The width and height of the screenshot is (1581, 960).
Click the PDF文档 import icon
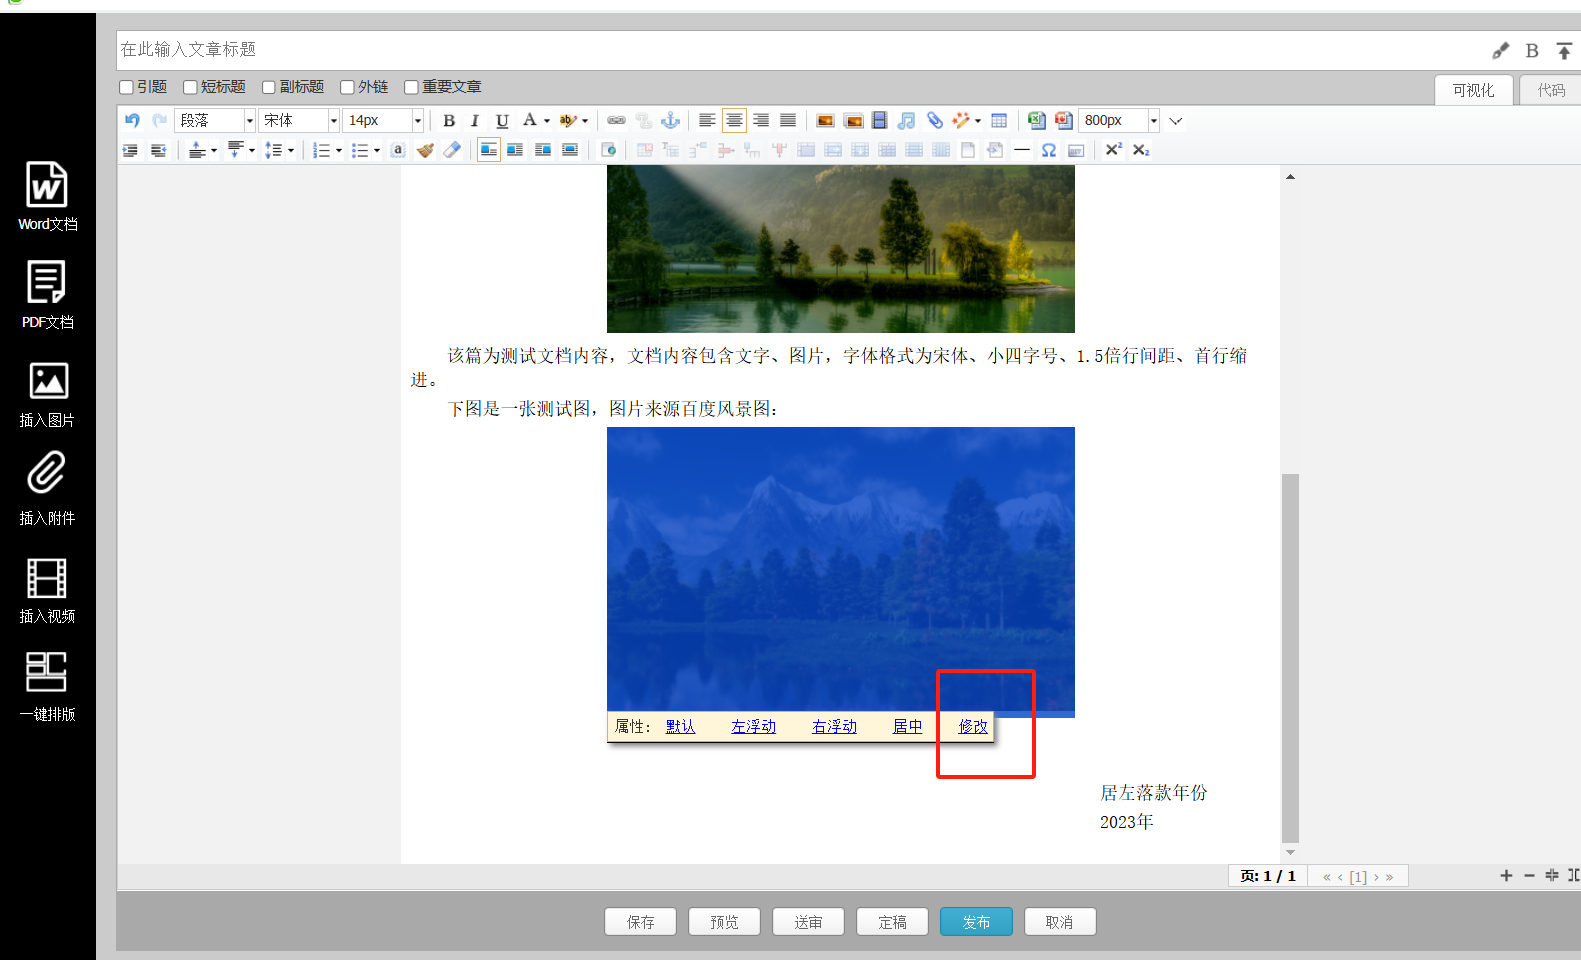[x=47, y=283]
